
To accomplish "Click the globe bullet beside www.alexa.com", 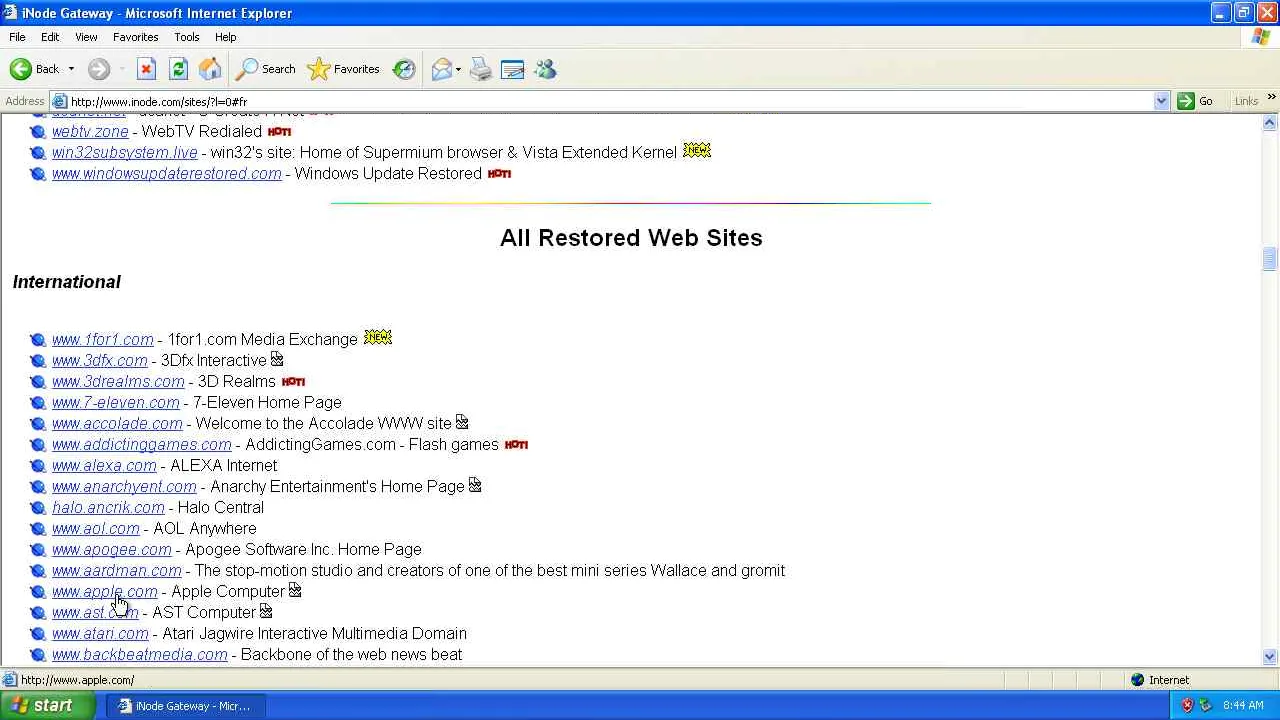I will [x=38, y=466].
